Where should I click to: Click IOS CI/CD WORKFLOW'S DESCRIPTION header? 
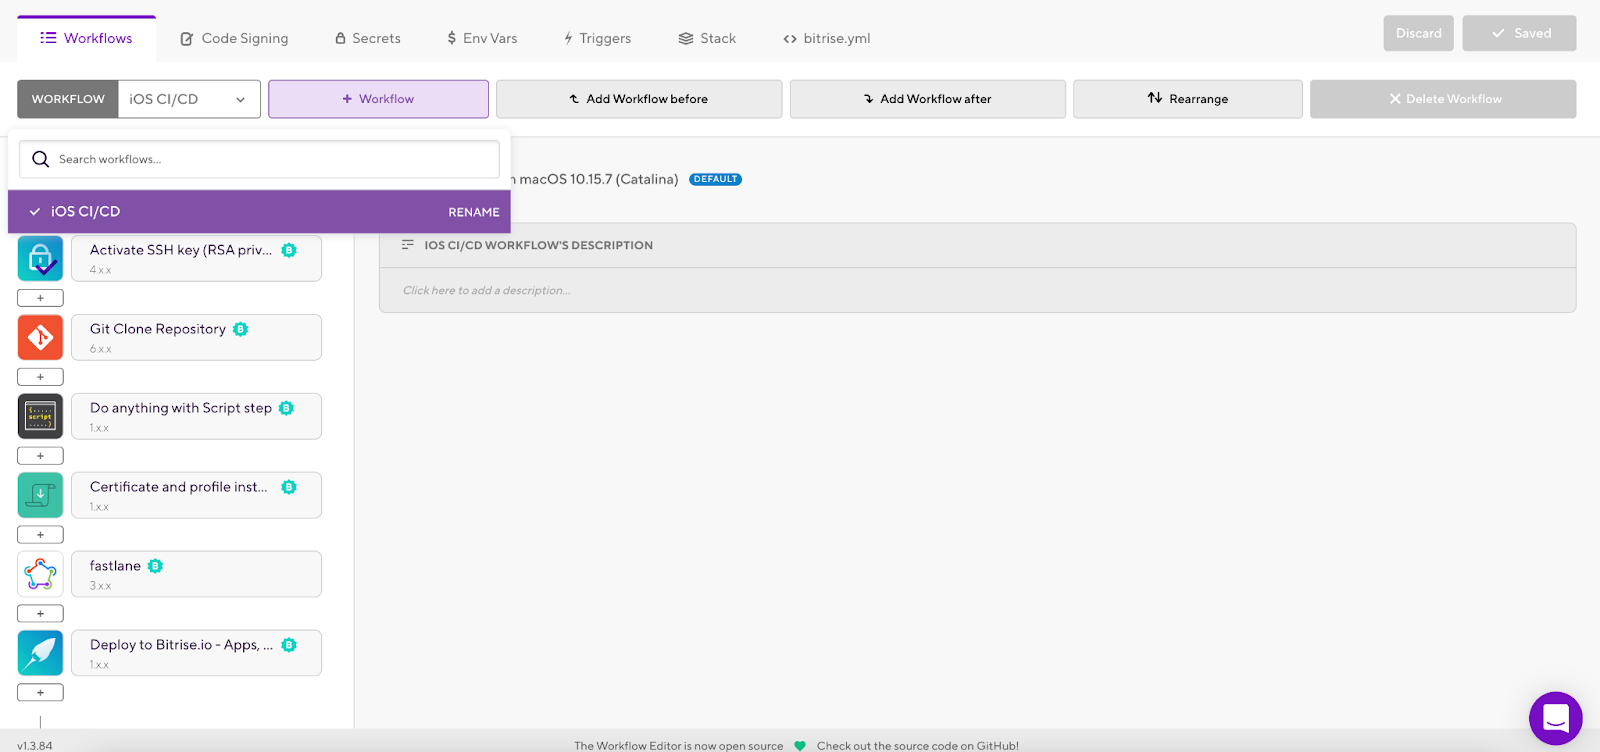pos(538,245)
